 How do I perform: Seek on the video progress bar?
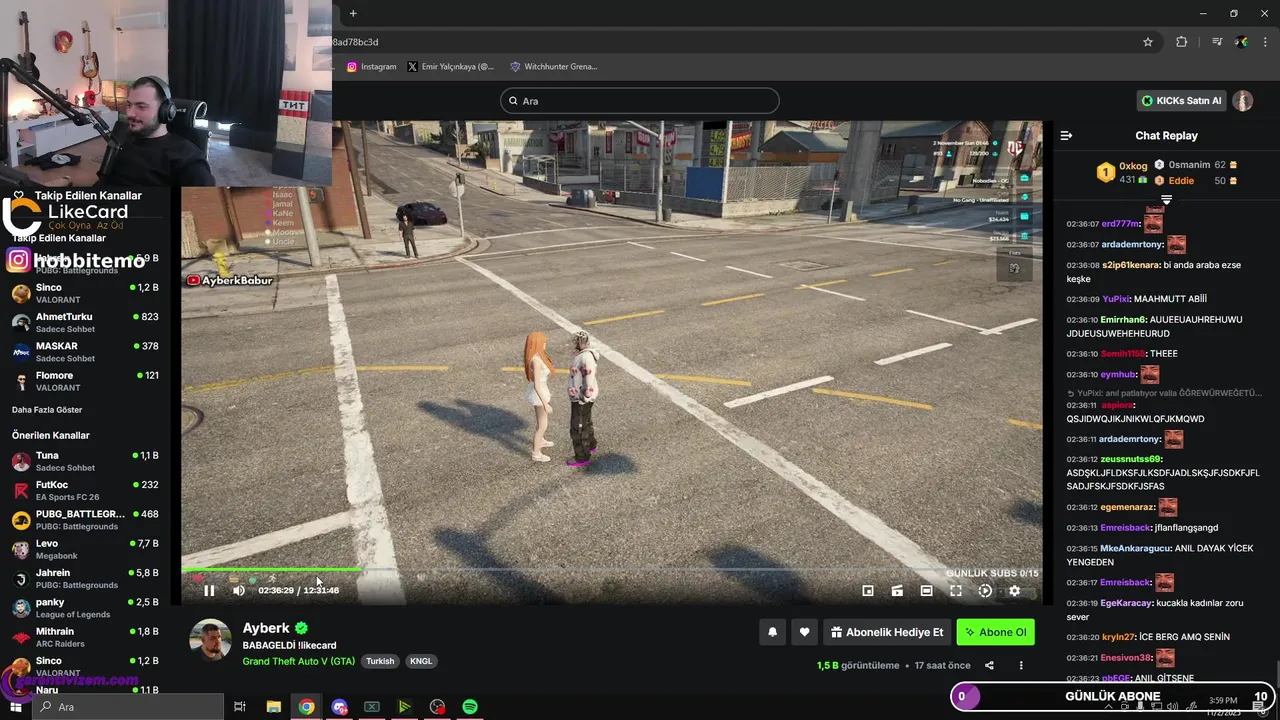click(x=610, y=570)
